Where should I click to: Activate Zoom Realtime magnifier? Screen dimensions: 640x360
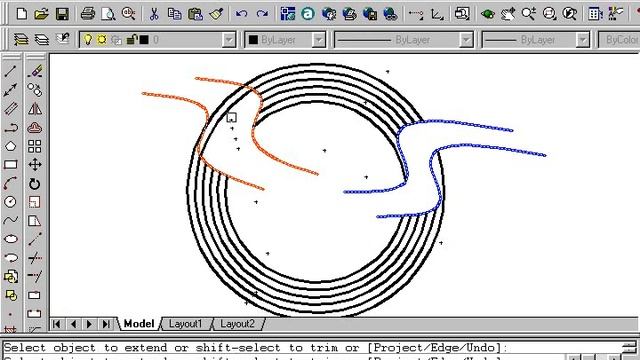(529, 14)
